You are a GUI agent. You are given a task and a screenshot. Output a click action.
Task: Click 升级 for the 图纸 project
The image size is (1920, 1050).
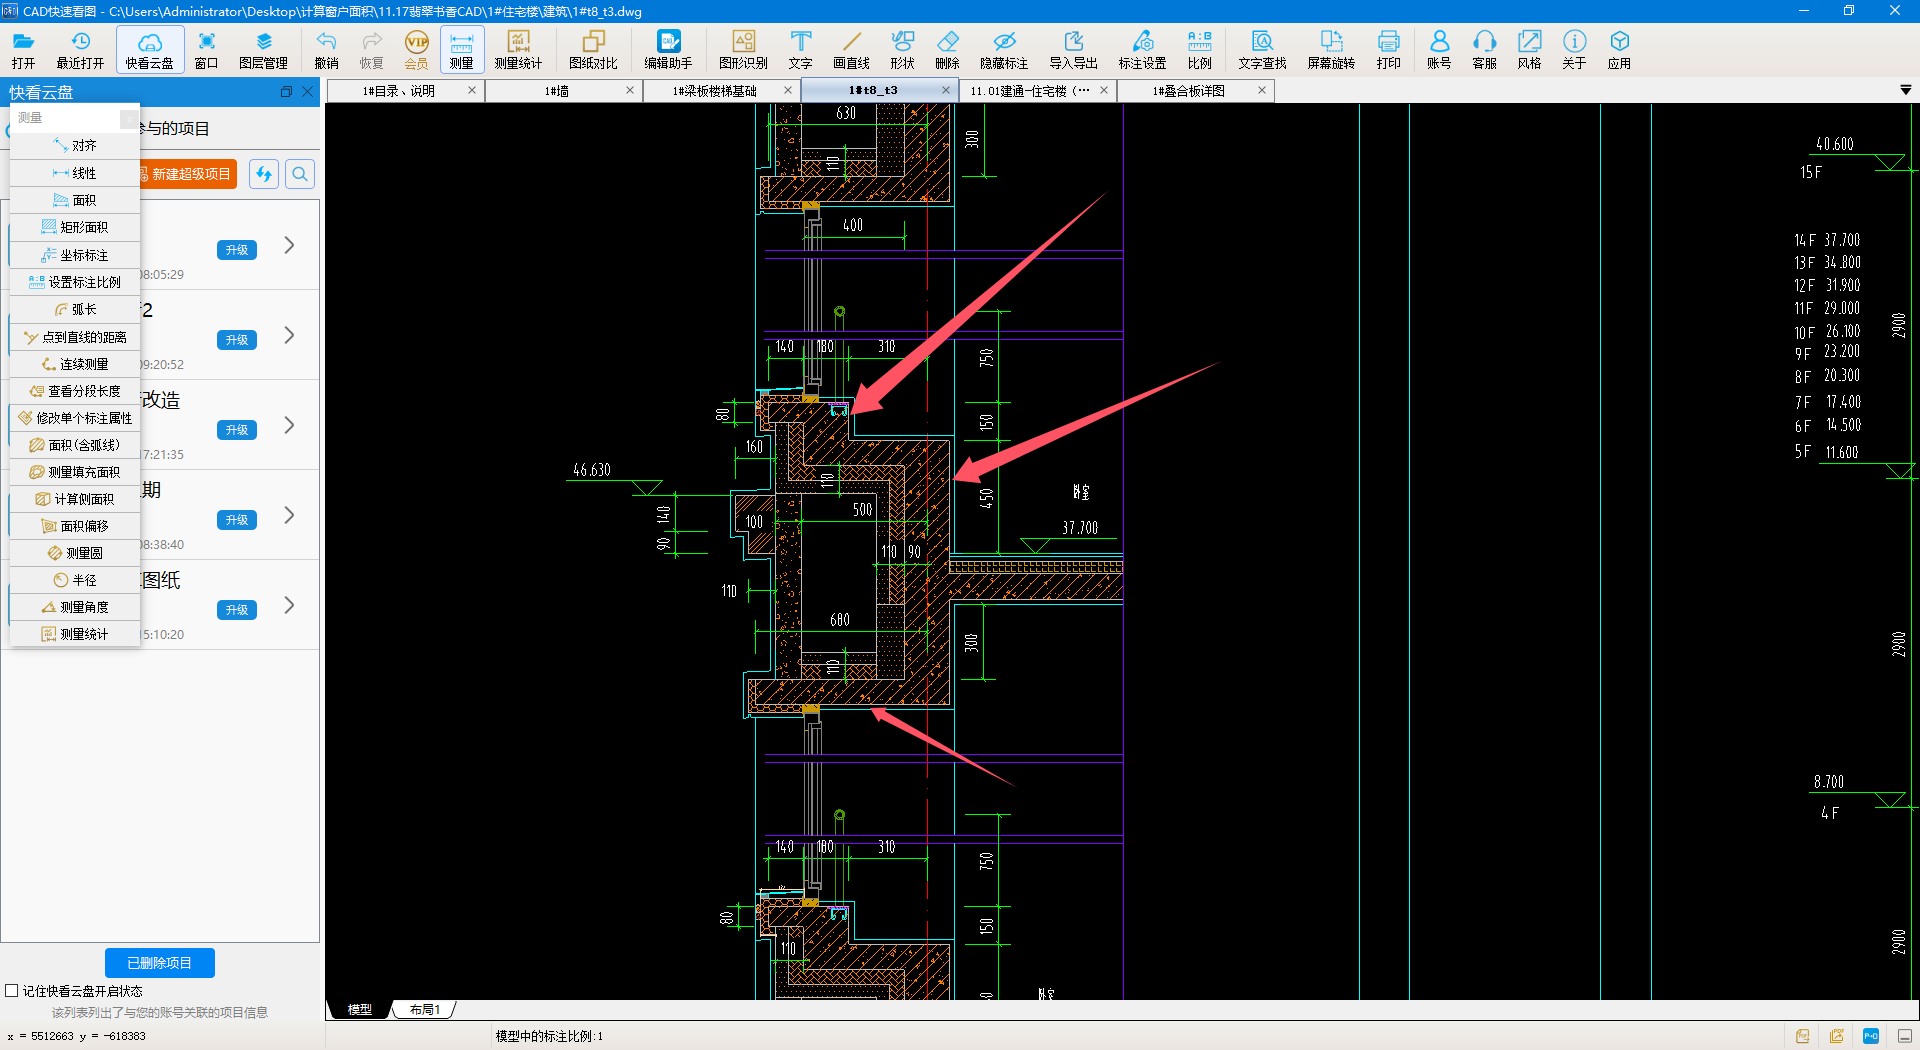click(237, 610)
